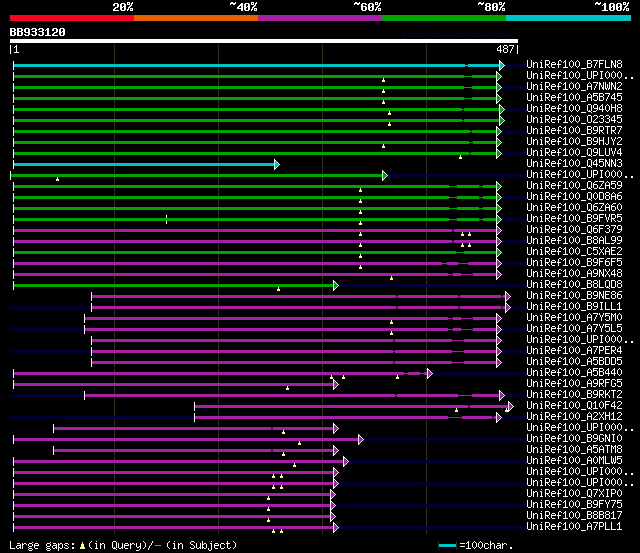This screenshot has height=553, width=640.
Task: Select the green Q6ZA59 alignment bar
Action: pos(255,187)
